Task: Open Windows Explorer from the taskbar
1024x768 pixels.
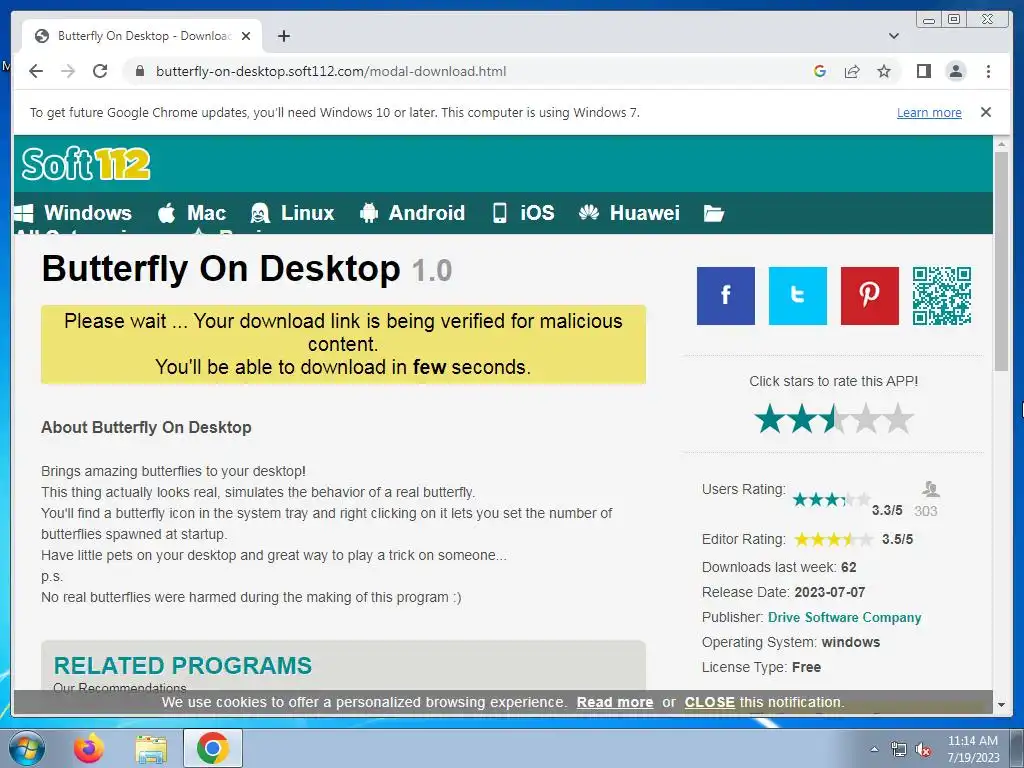Action: point(151,748)
